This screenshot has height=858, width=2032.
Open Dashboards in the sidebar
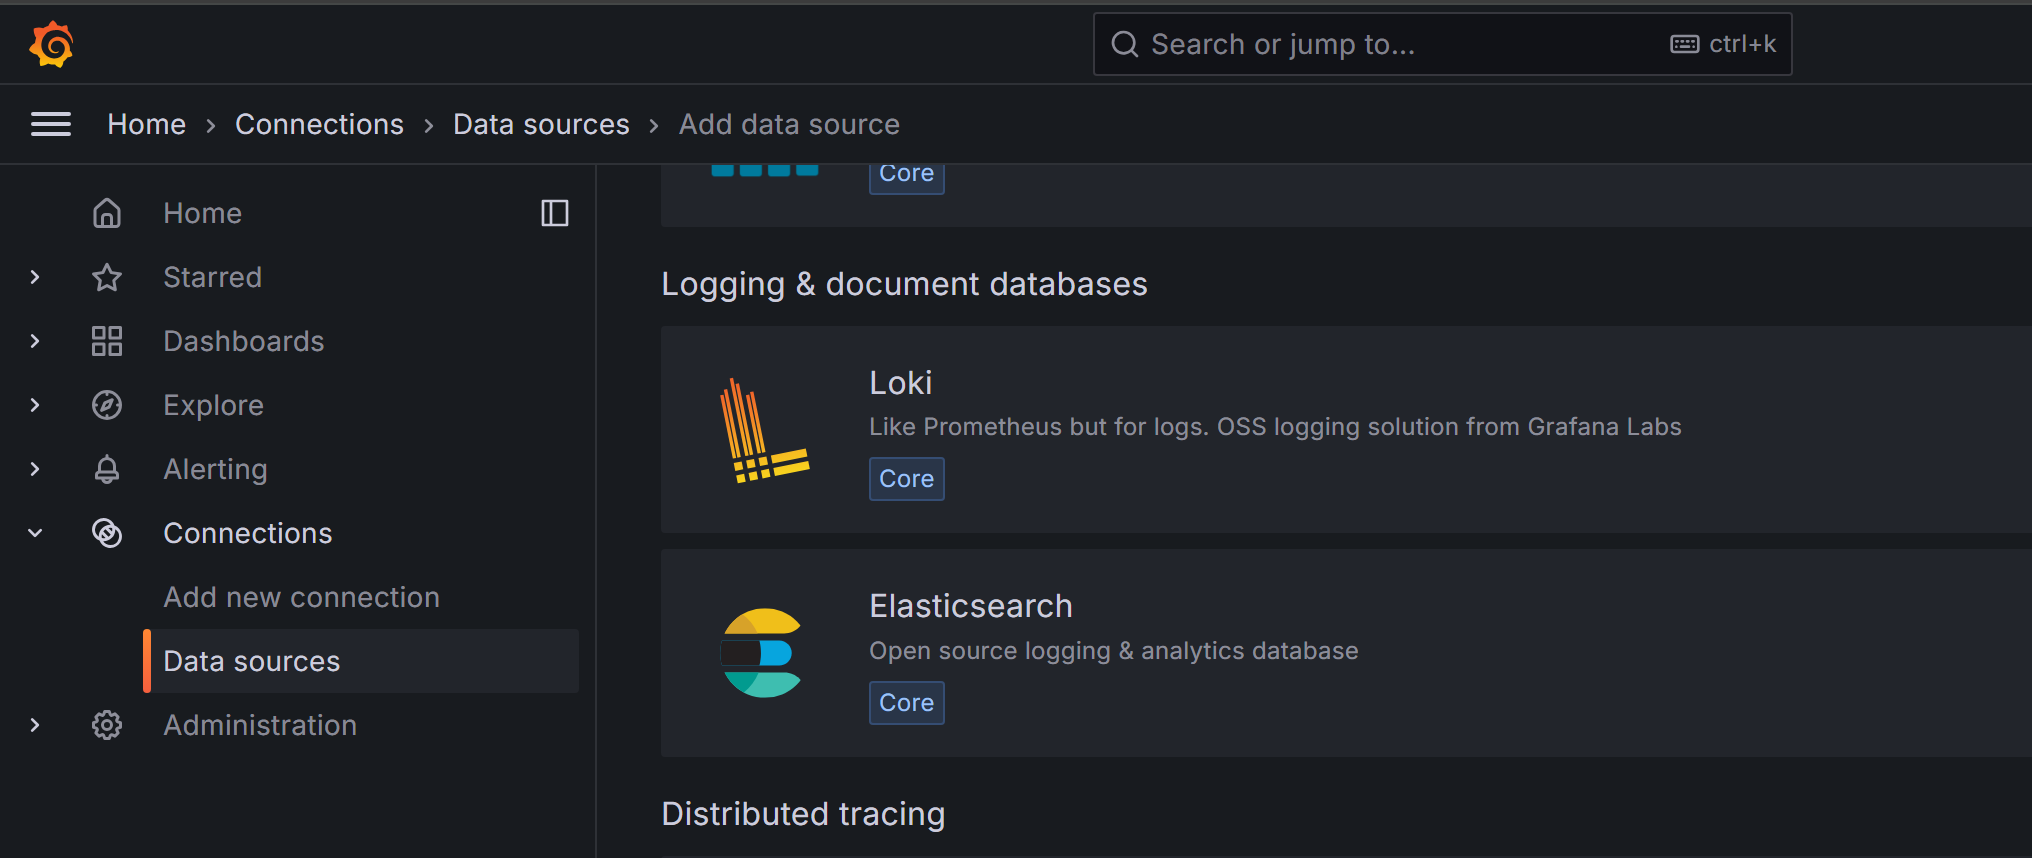coord(244,341)
